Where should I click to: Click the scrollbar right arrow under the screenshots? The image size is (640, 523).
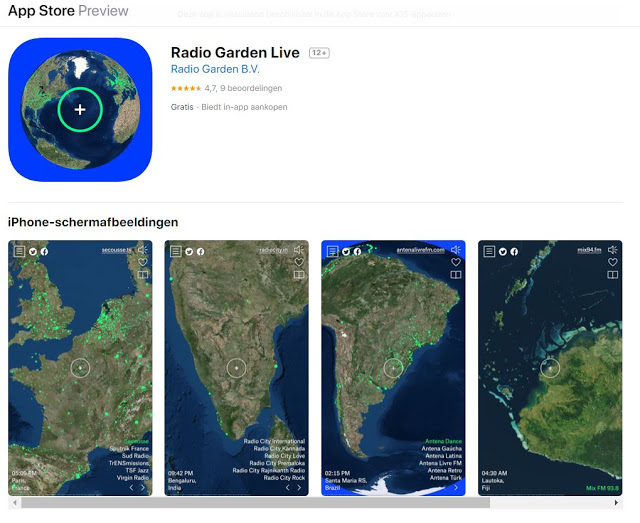coord(616,503)
